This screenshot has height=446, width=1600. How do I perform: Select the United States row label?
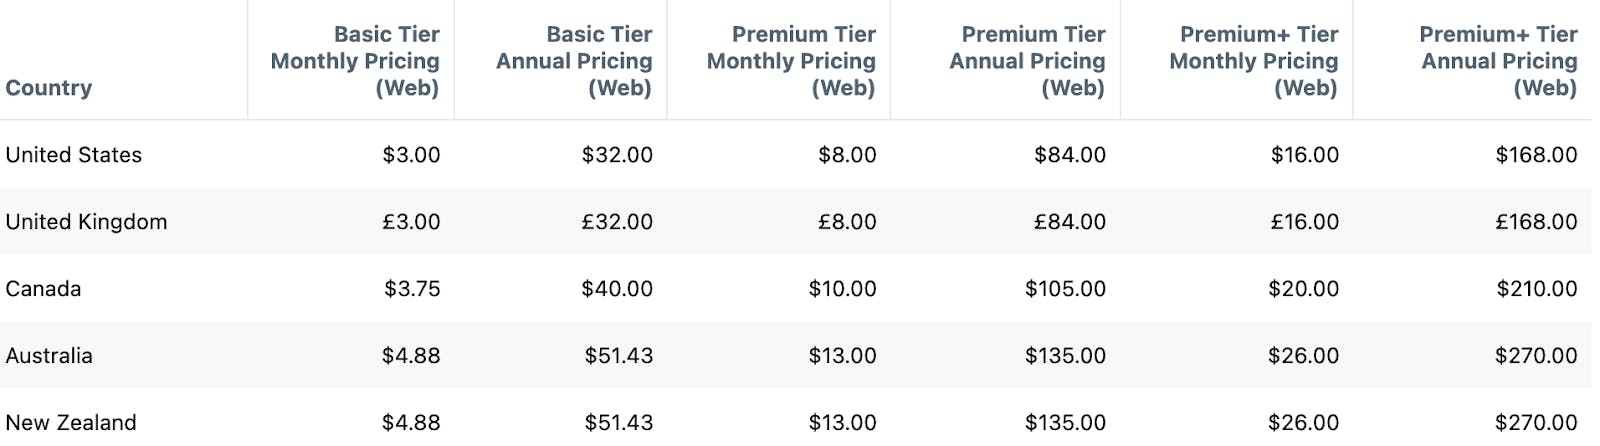(74, 155)
